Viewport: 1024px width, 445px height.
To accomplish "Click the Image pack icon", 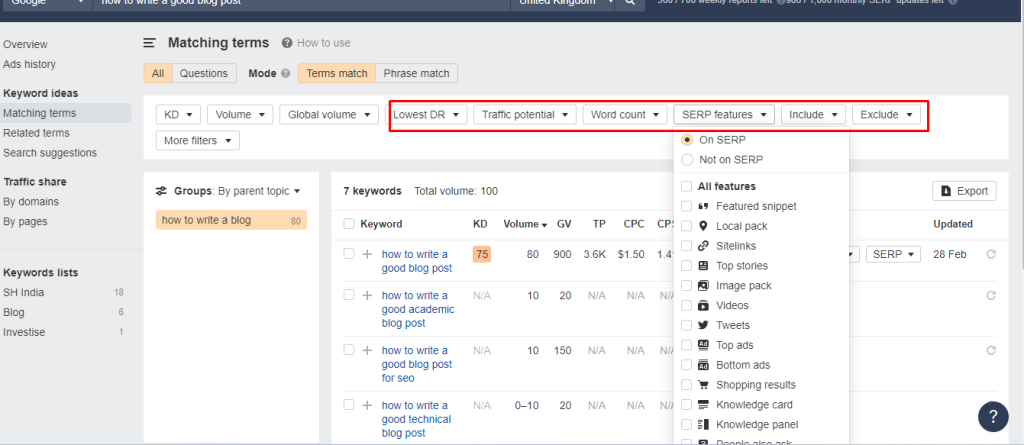I will point(703,286).
